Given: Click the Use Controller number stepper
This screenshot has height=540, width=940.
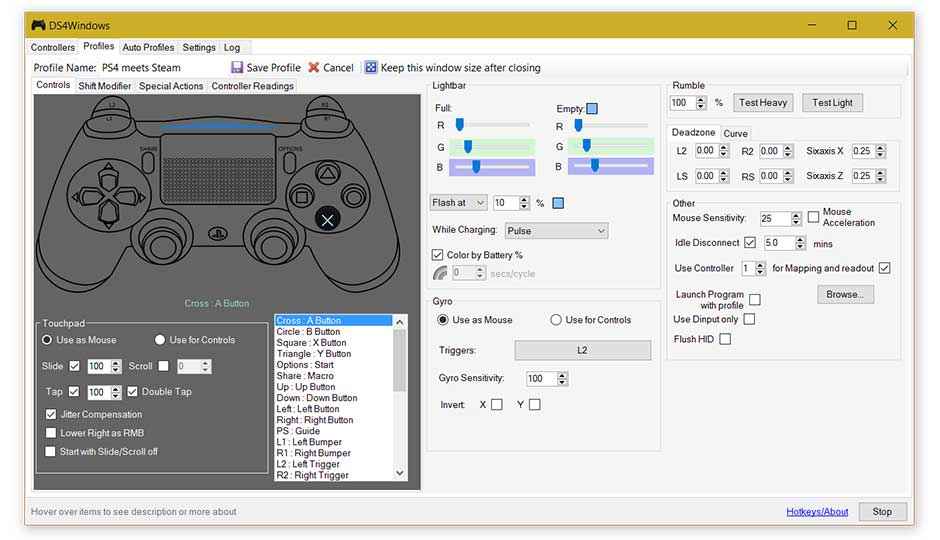Looking at the screenshot, I should 760,269.
